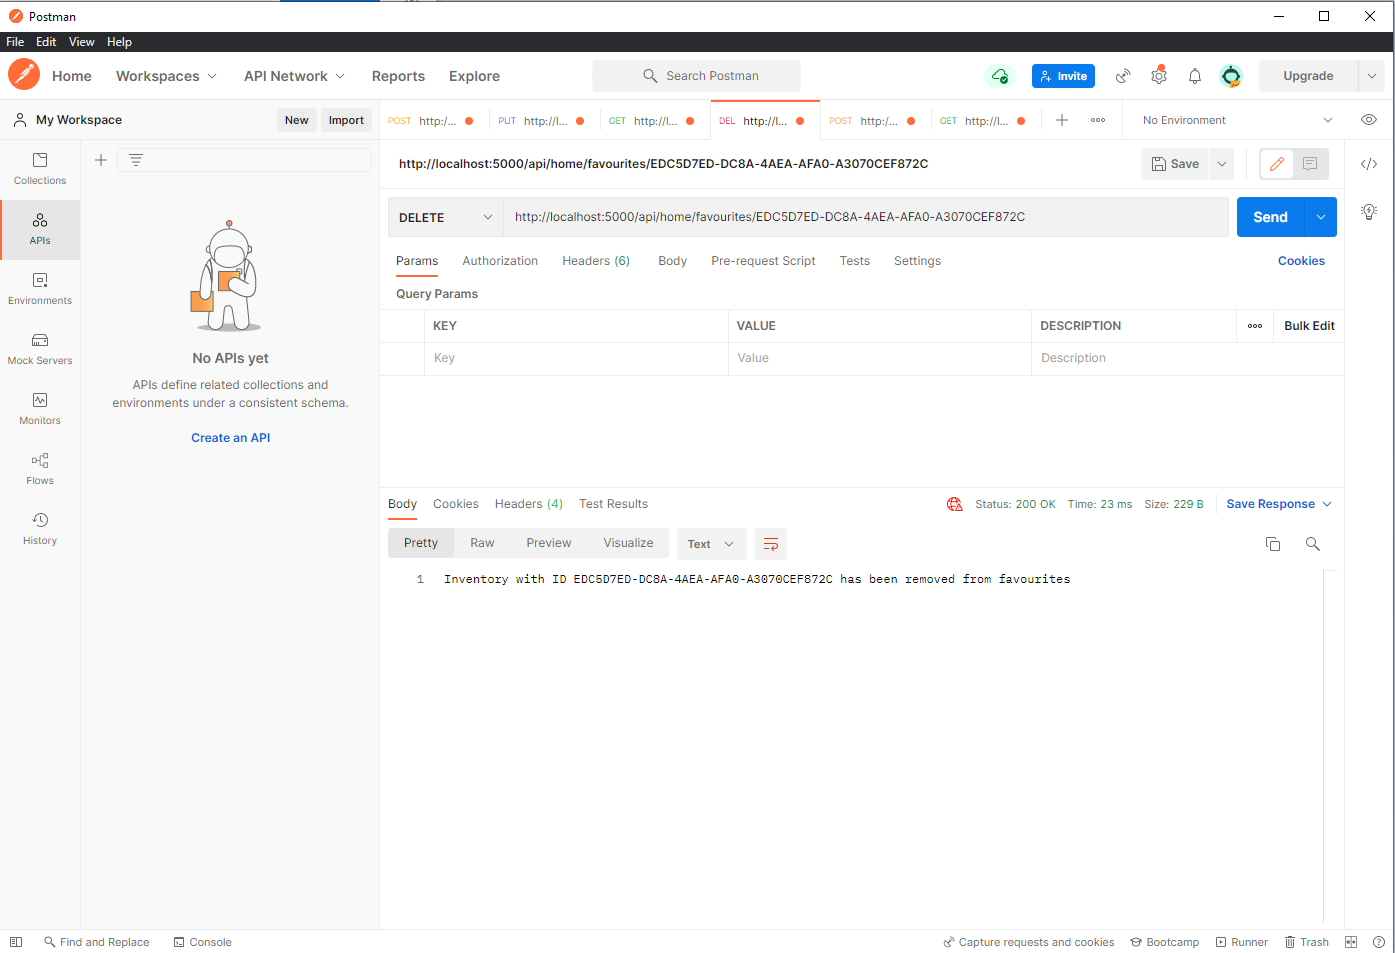Search within the response body
Viewport: 1395px width, 953px height.
coord(1312,543)
